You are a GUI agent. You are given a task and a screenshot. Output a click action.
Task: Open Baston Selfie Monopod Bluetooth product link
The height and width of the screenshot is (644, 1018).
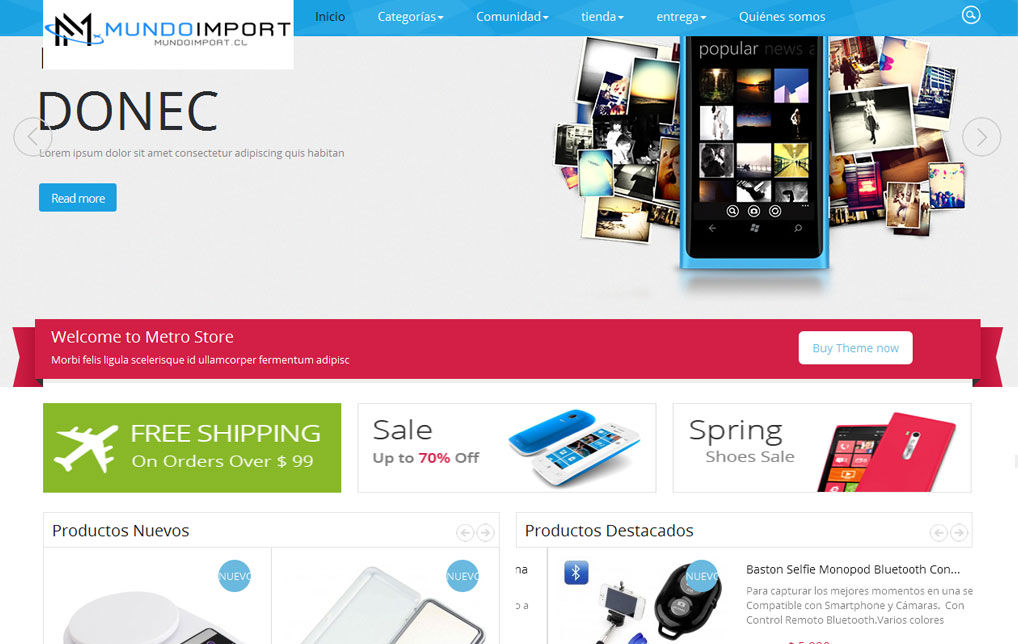tap(852, 569)
